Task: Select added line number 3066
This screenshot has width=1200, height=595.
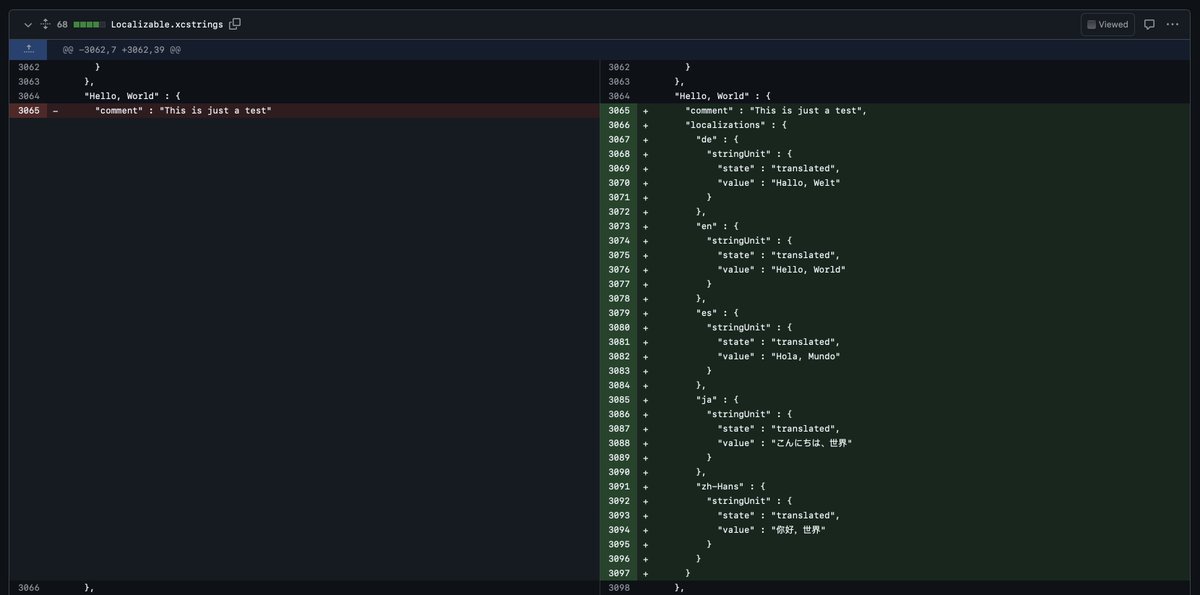Action: (618, 125)
